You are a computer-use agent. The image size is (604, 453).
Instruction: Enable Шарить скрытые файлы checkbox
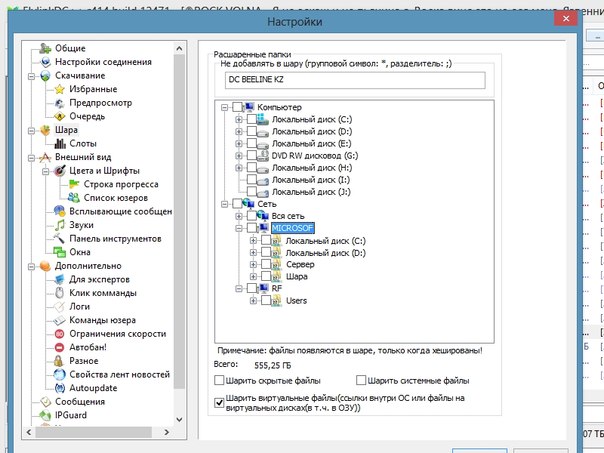(220, 381)
